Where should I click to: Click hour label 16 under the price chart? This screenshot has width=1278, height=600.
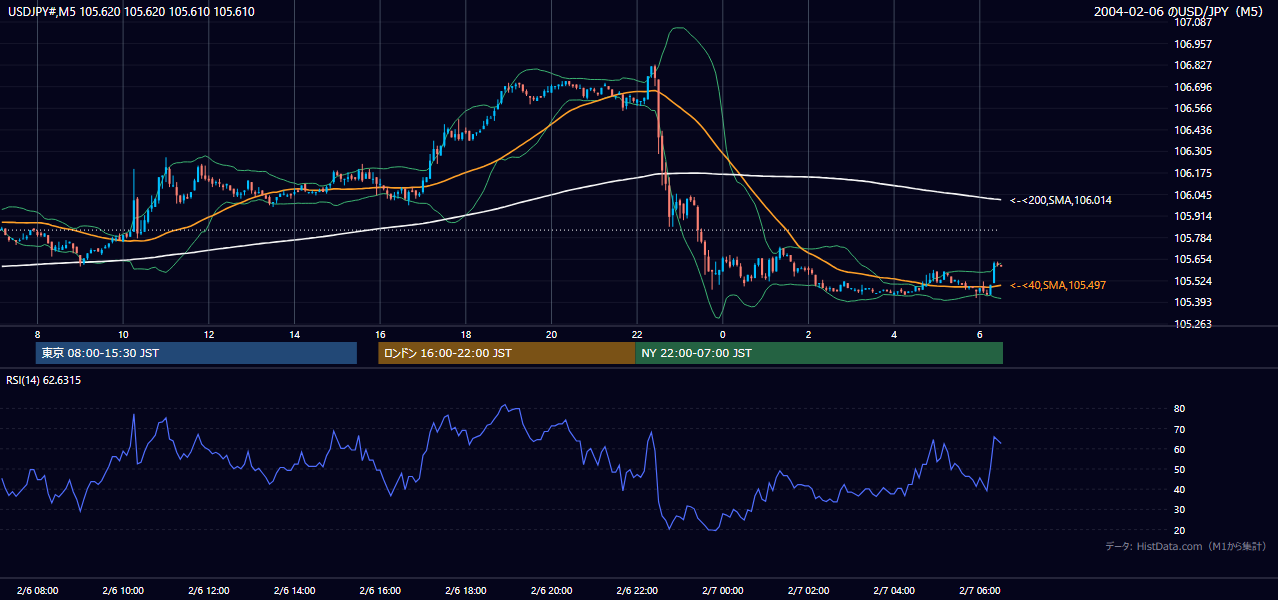[380, 334]
